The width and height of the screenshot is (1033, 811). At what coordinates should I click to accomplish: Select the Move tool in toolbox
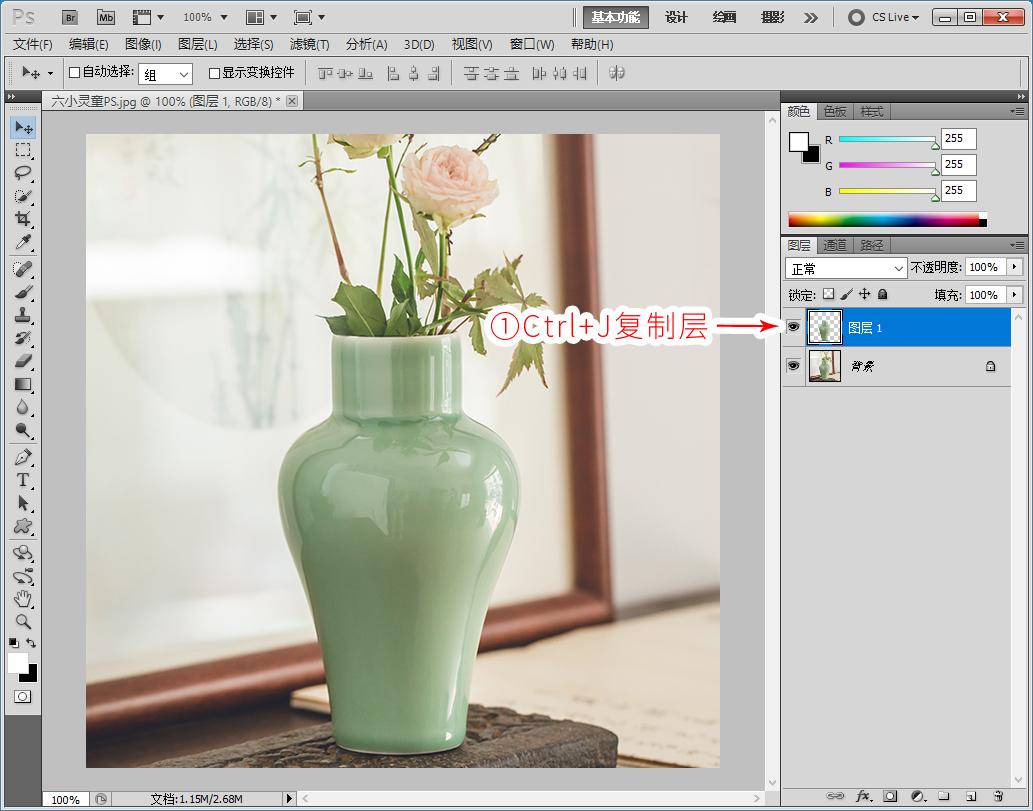(23, 127)
